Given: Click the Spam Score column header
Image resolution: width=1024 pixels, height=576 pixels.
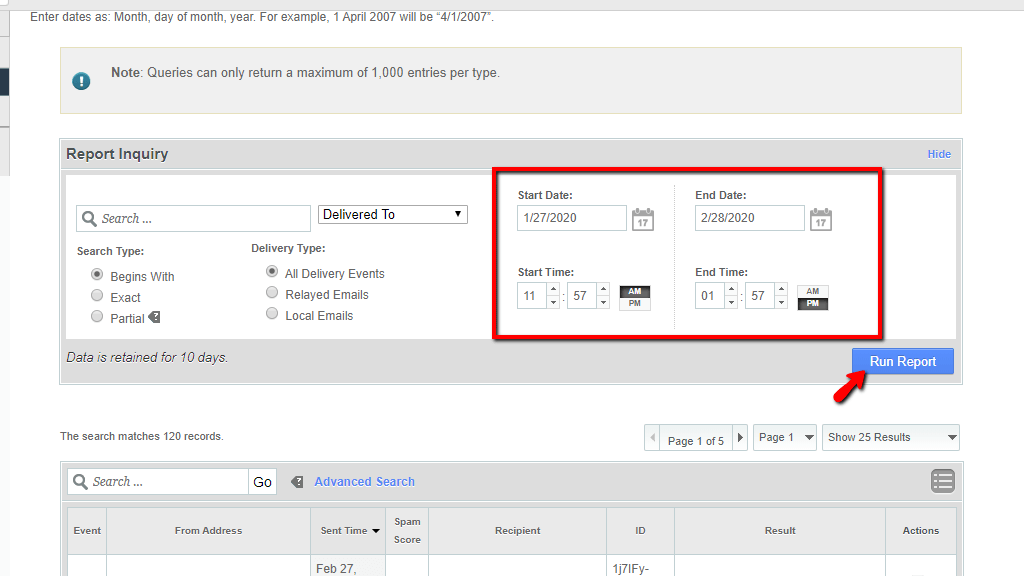Looking at the screenshot, I should pos(407,531).
